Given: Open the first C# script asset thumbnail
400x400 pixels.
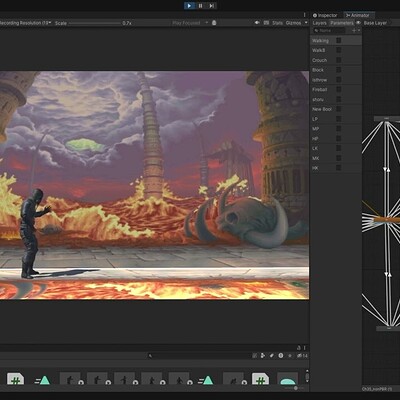Looking at the screenshot, I should point(15,379).
